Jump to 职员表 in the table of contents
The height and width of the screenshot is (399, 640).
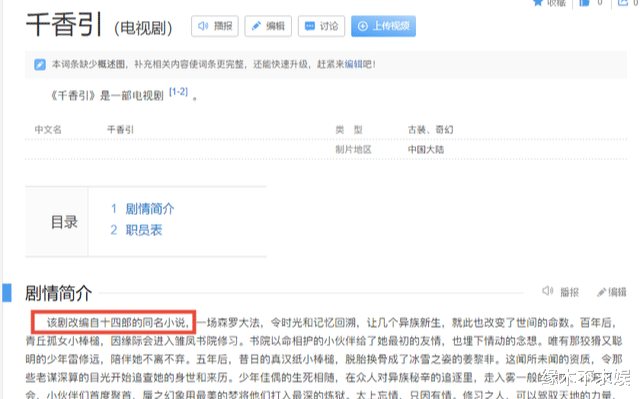(144, 230)
